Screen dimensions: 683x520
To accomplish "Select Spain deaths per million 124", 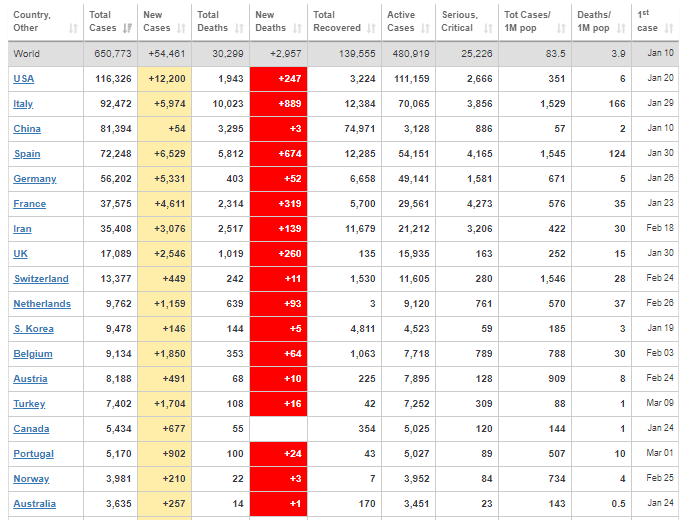I will (617, 154).
